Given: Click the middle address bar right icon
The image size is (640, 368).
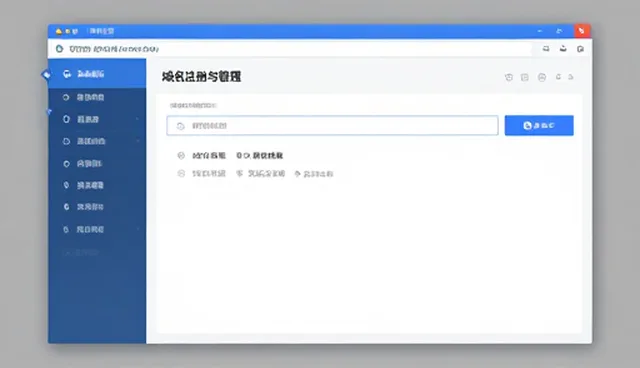Looking at the screenshot, I should point(563,49).
